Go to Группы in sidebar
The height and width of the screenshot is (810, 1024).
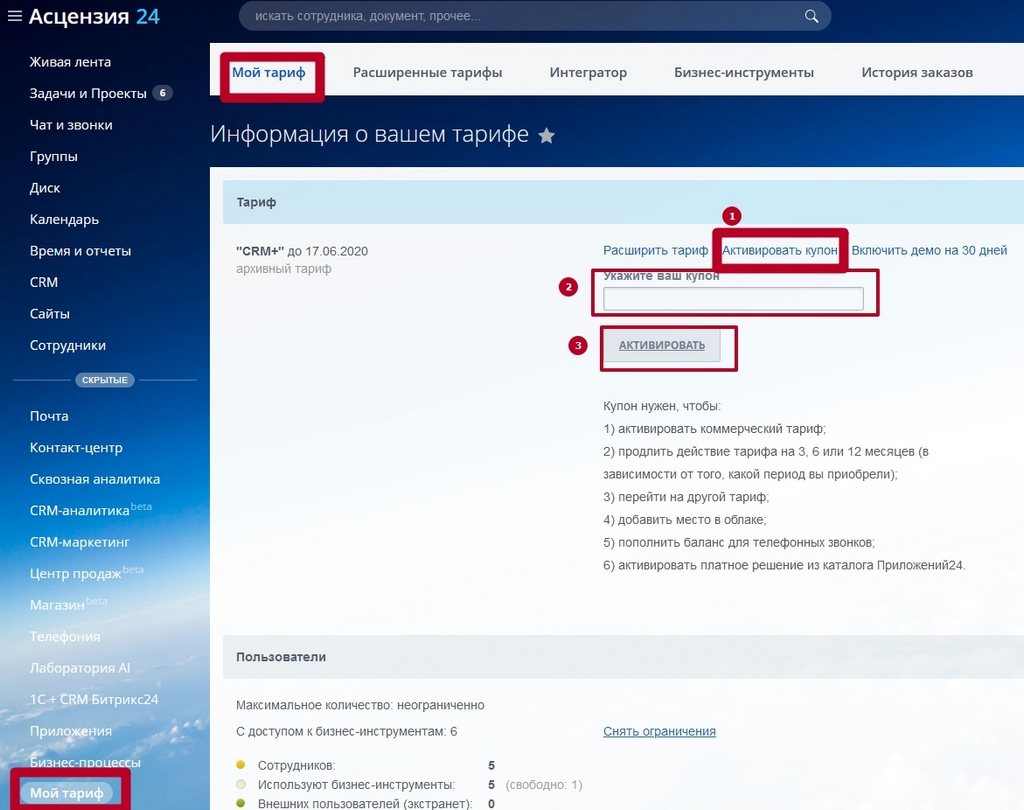tap(54, 156)
